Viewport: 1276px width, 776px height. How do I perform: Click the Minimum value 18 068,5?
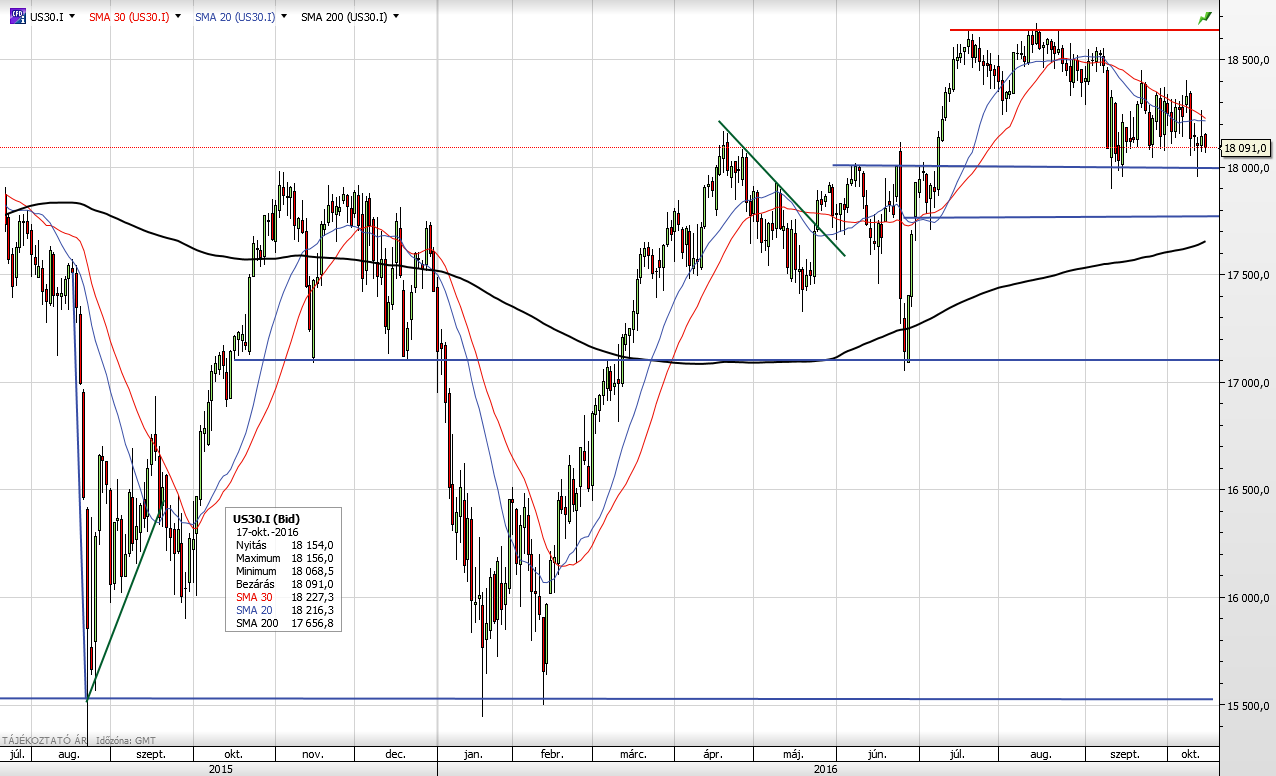(312, 571)
